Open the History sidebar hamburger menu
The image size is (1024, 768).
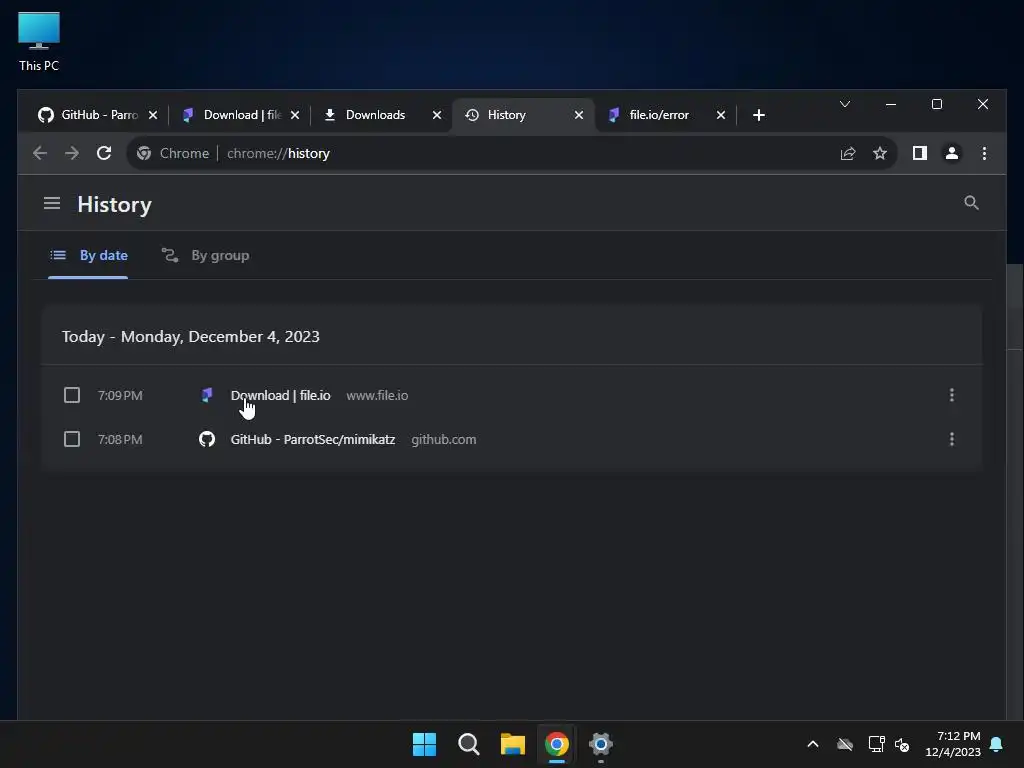coord(52,204)
